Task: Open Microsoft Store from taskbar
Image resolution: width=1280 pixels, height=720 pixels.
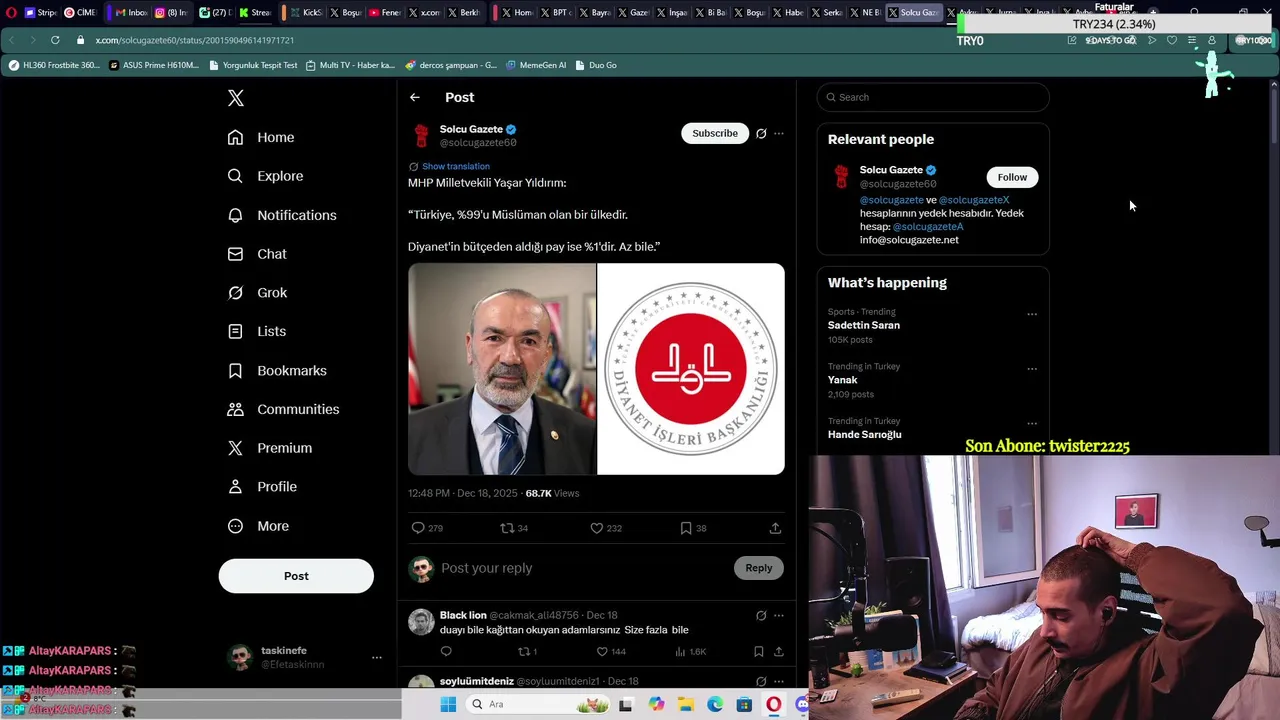Action: (744, 704)
